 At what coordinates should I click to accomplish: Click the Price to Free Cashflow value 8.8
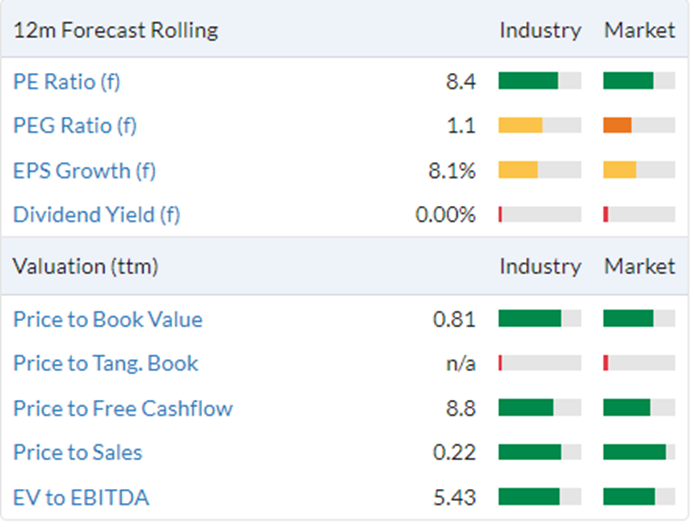coord(461,408)
